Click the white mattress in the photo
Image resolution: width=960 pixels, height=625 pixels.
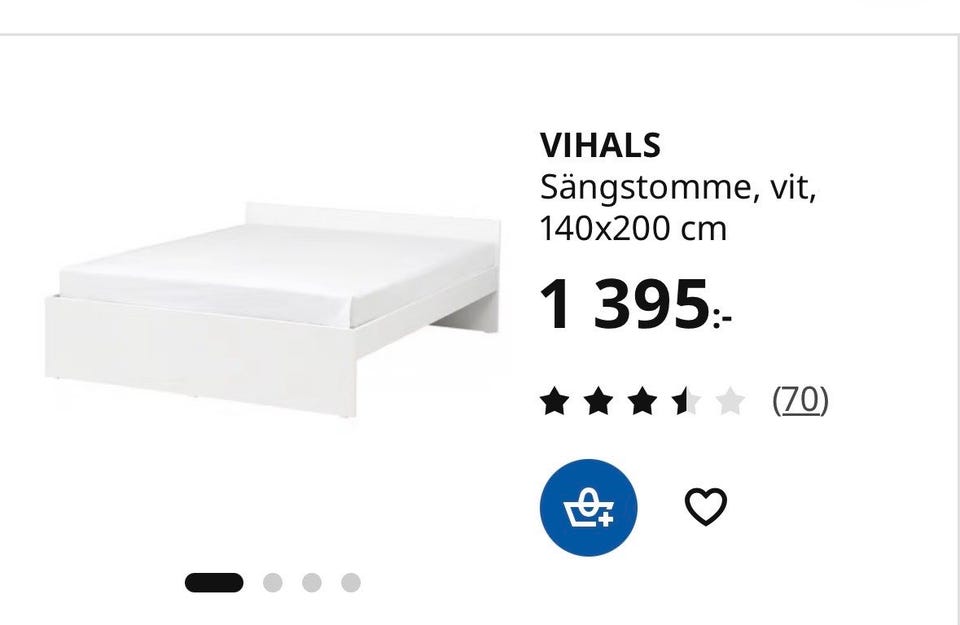click(x=276, y=272)
